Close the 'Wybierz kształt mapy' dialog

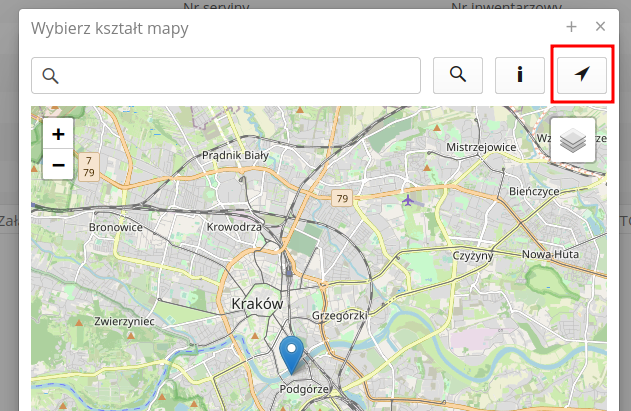pos(600,27)
